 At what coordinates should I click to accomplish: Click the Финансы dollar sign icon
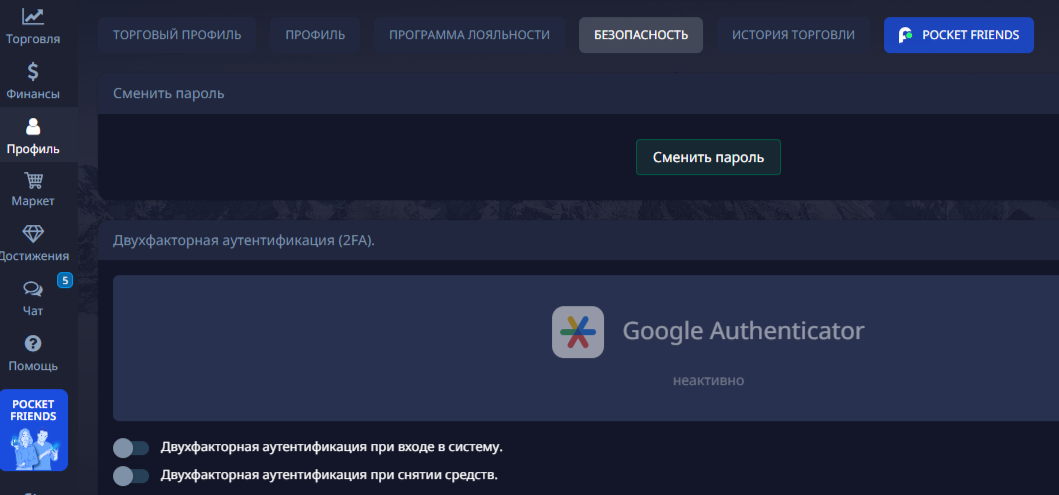(x=33, y=72)
